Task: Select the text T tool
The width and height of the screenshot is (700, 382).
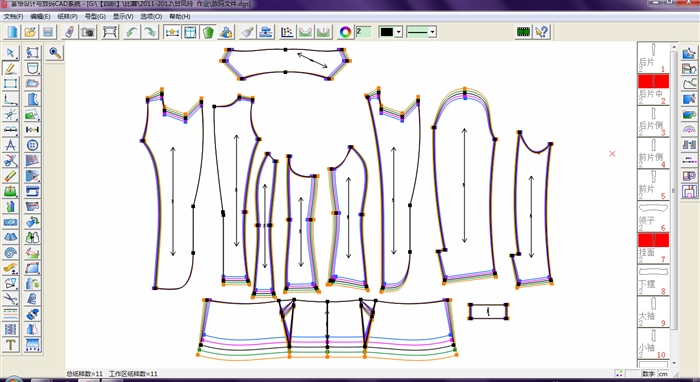Action: (x=10, y=345)
